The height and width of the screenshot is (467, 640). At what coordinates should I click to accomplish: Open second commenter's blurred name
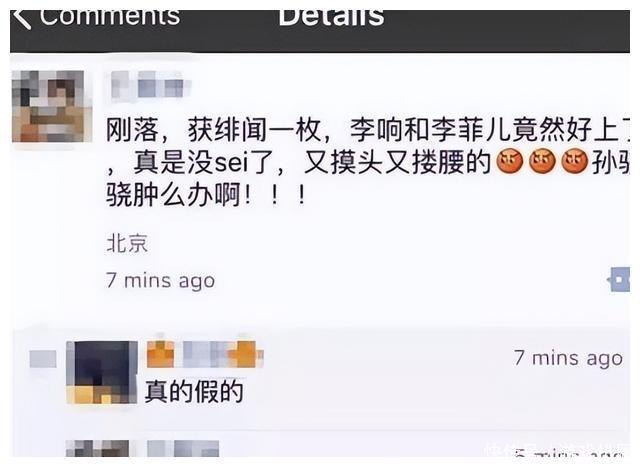click(x=183, y=448)
